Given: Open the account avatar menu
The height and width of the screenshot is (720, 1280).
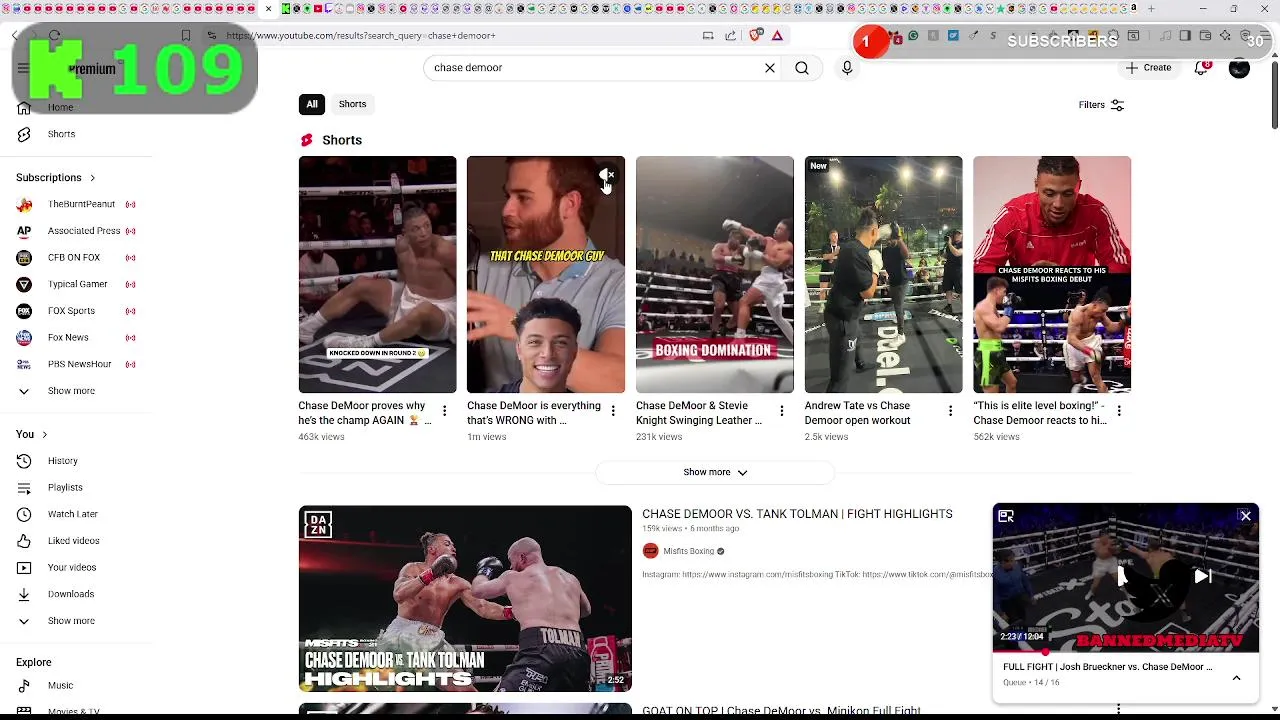Looking at the screenshot, I should [1239, 68].
